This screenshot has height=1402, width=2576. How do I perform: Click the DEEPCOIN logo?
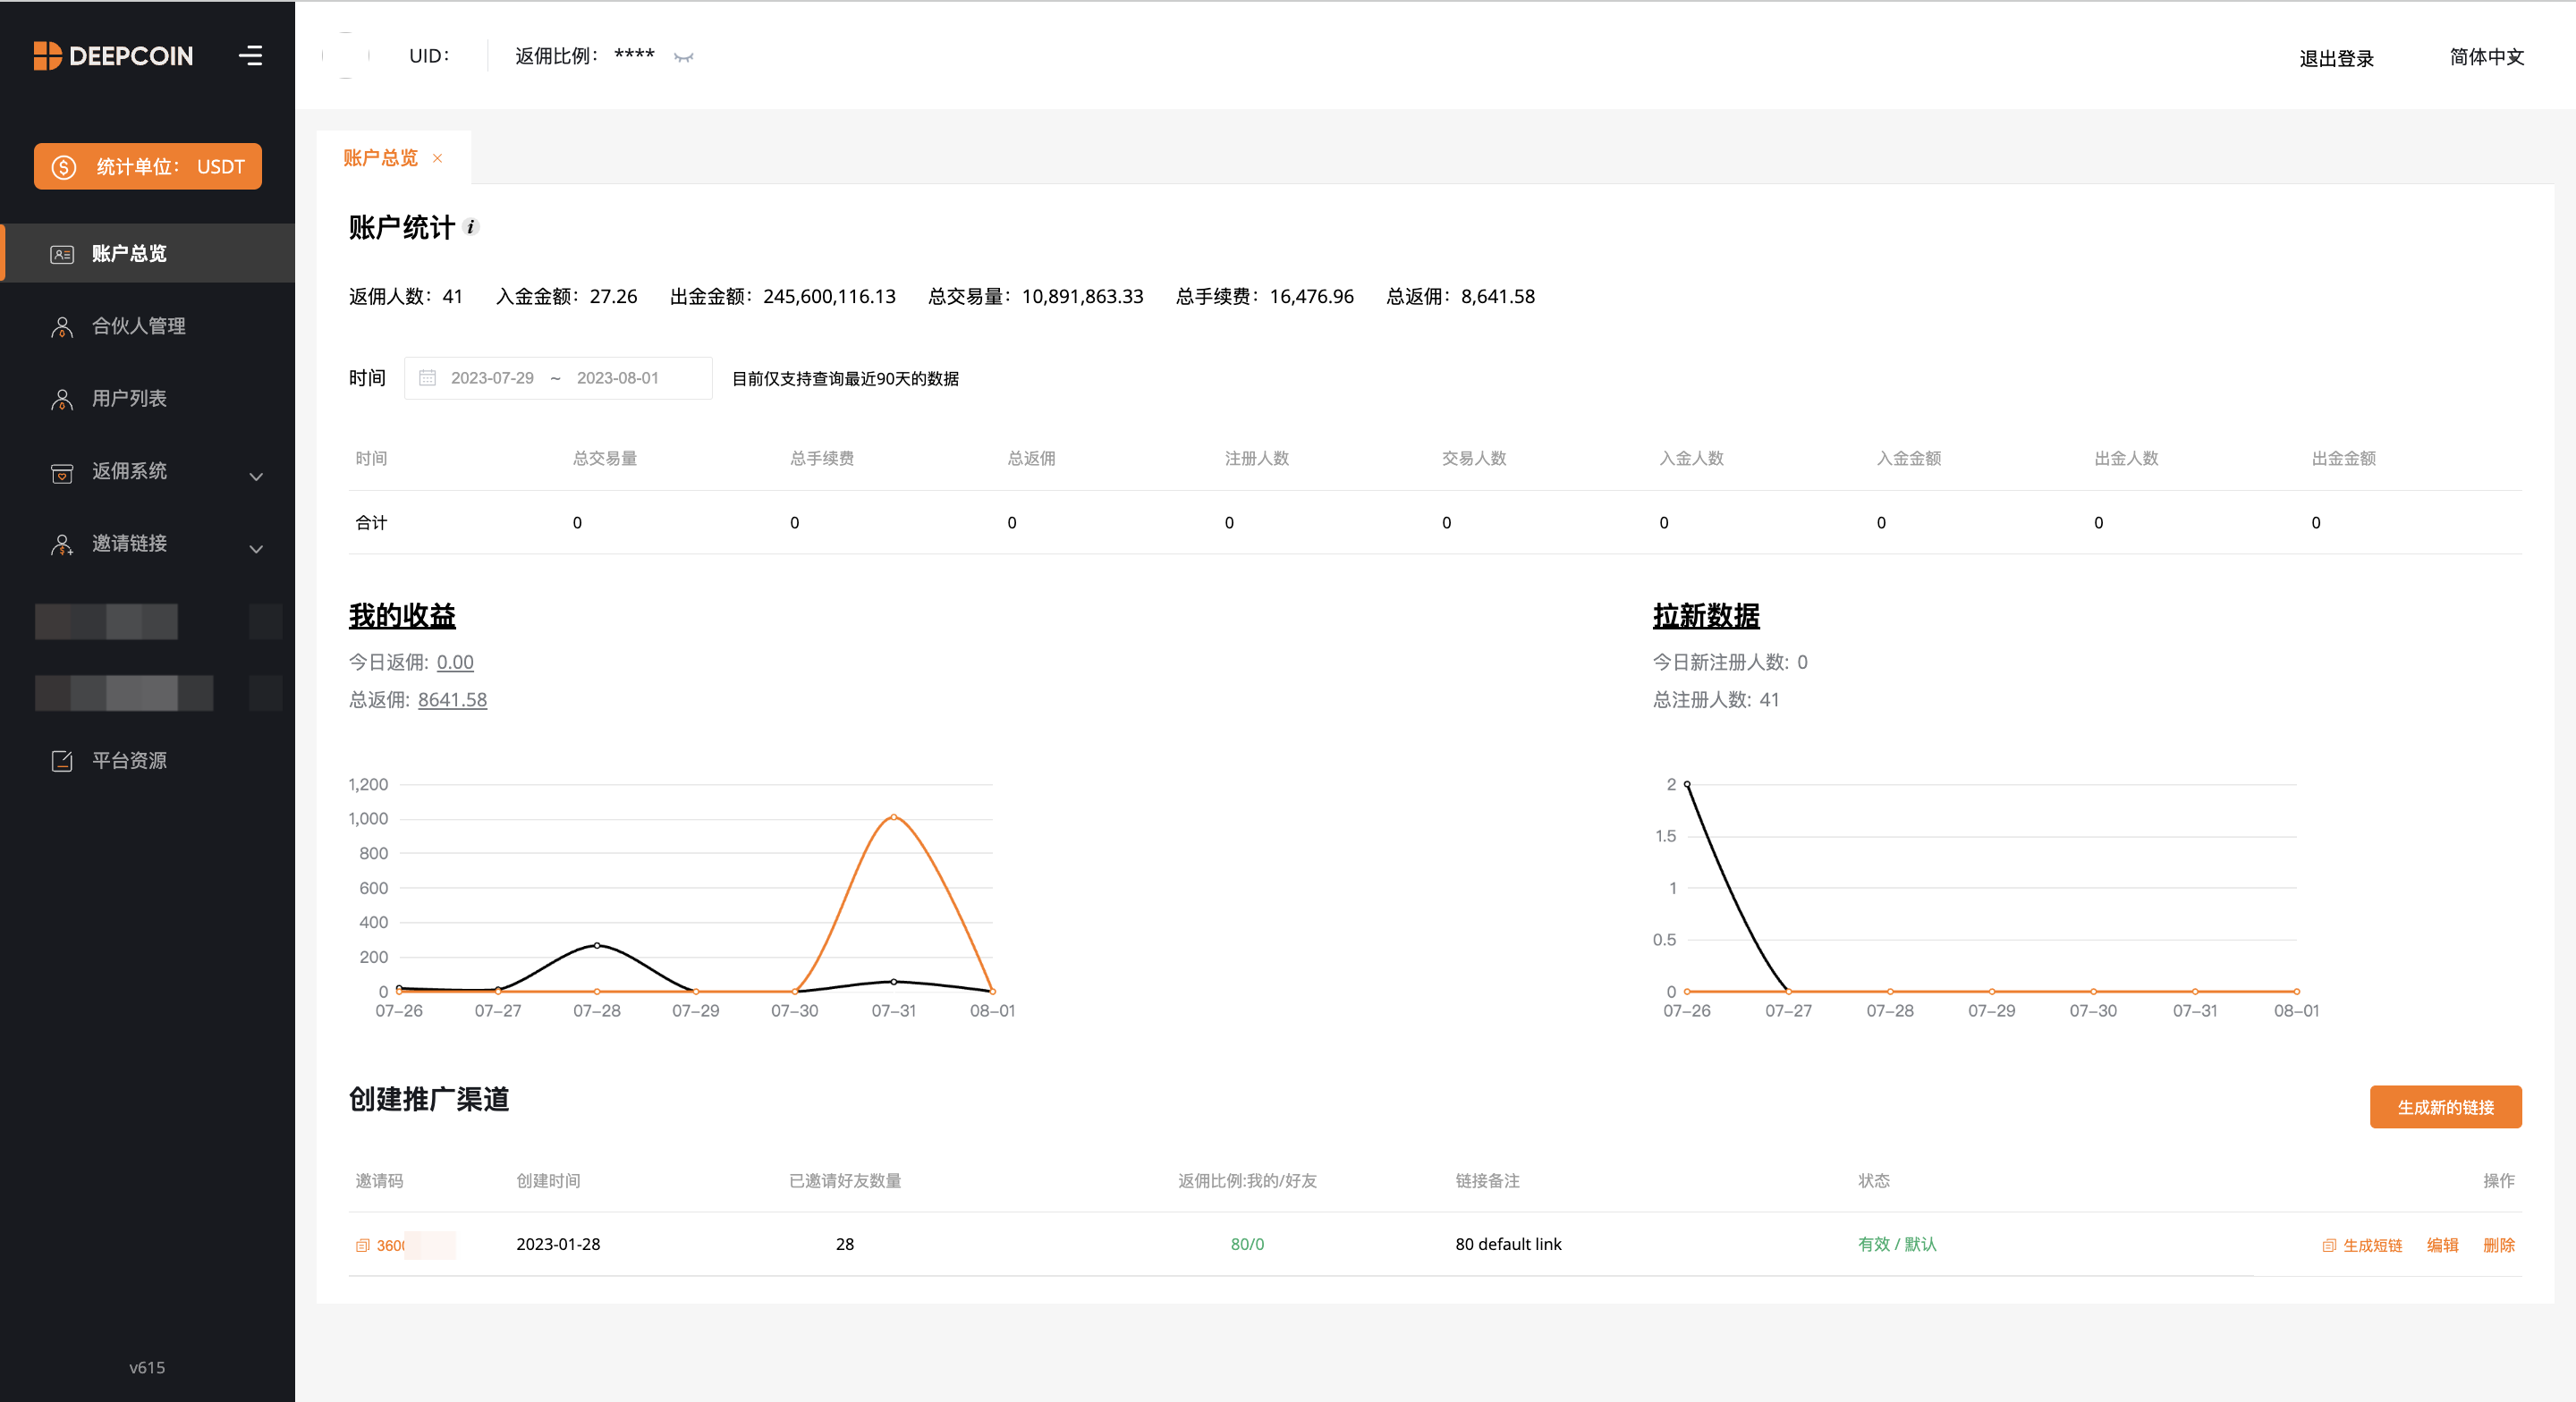(113, 56)
